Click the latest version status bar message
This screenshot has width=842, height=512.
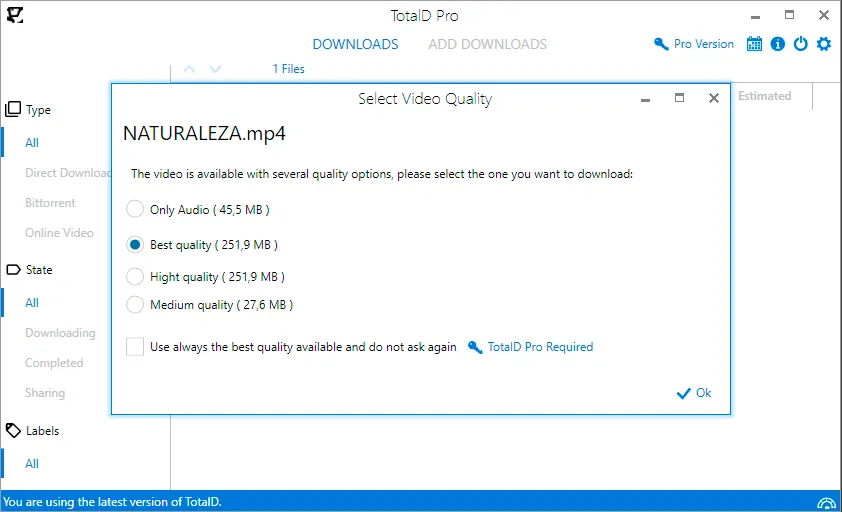pyautogui.click(x=112, y=502)
